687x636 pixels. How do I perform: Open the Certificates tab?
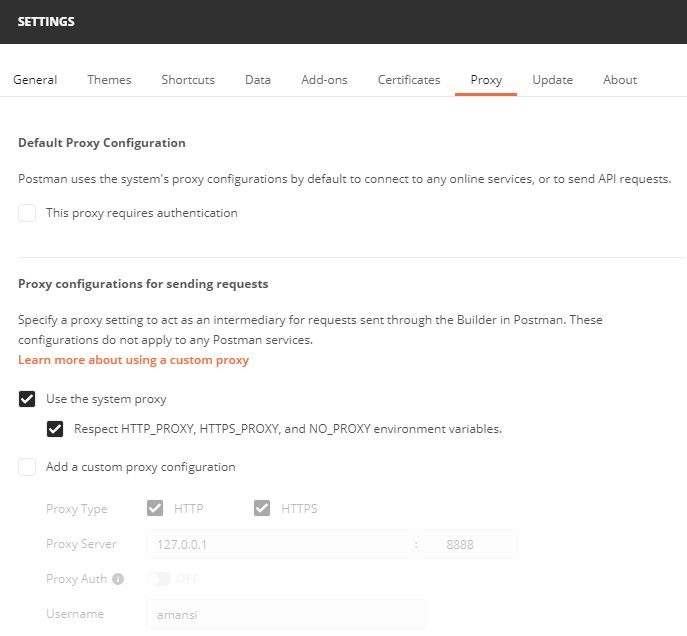click(x=409, y=80)
